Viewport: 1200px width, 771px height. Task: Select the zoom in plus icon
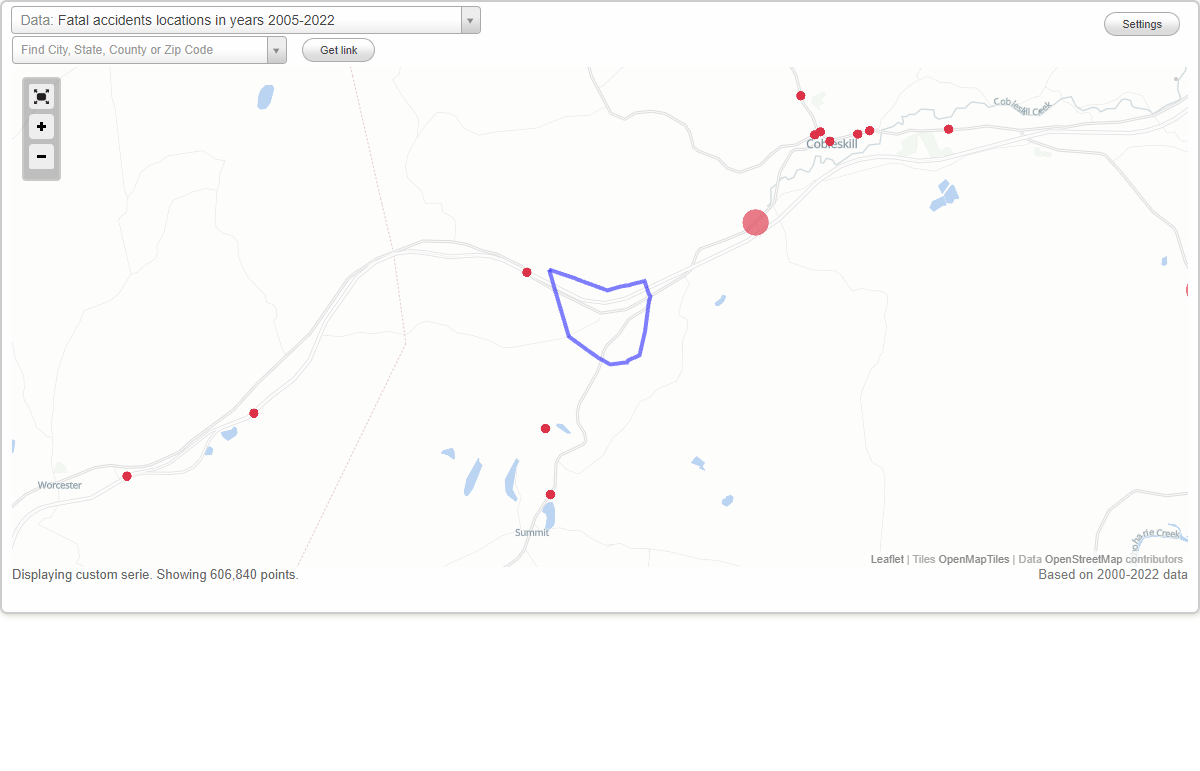41,127
